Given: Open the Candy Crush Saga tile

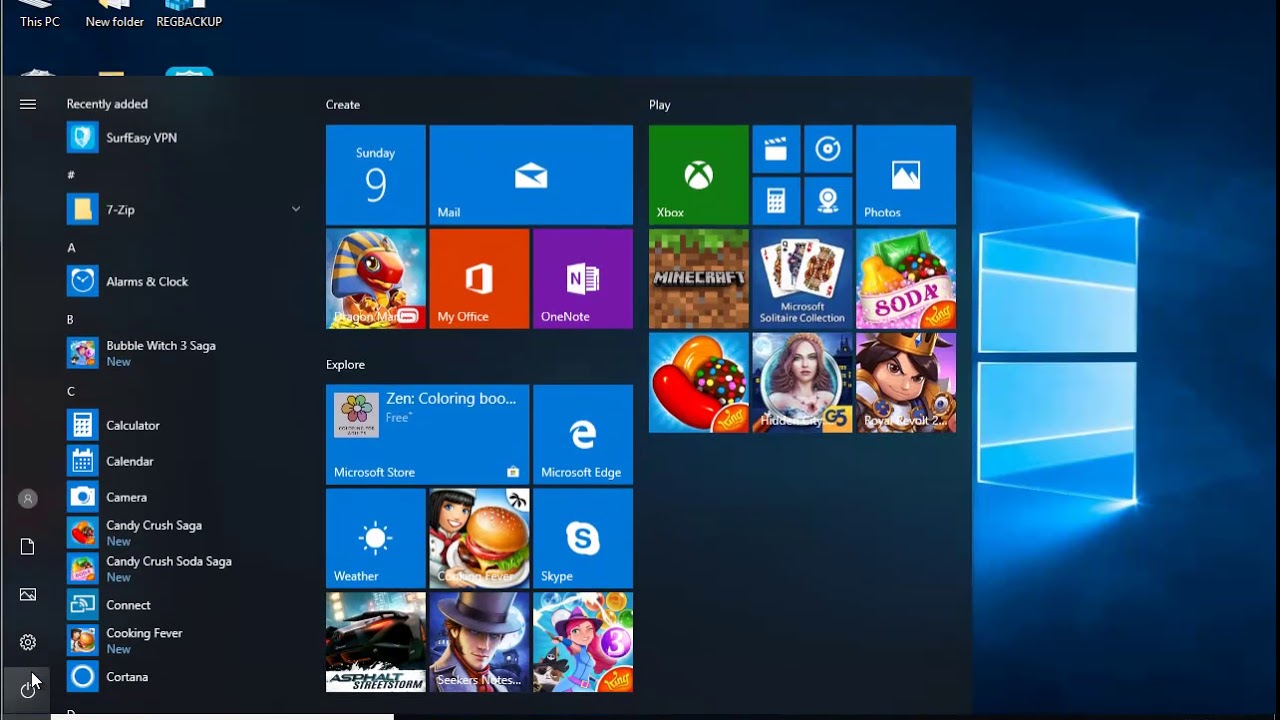Looking at the screenshot, I should [x=698, y=383].
